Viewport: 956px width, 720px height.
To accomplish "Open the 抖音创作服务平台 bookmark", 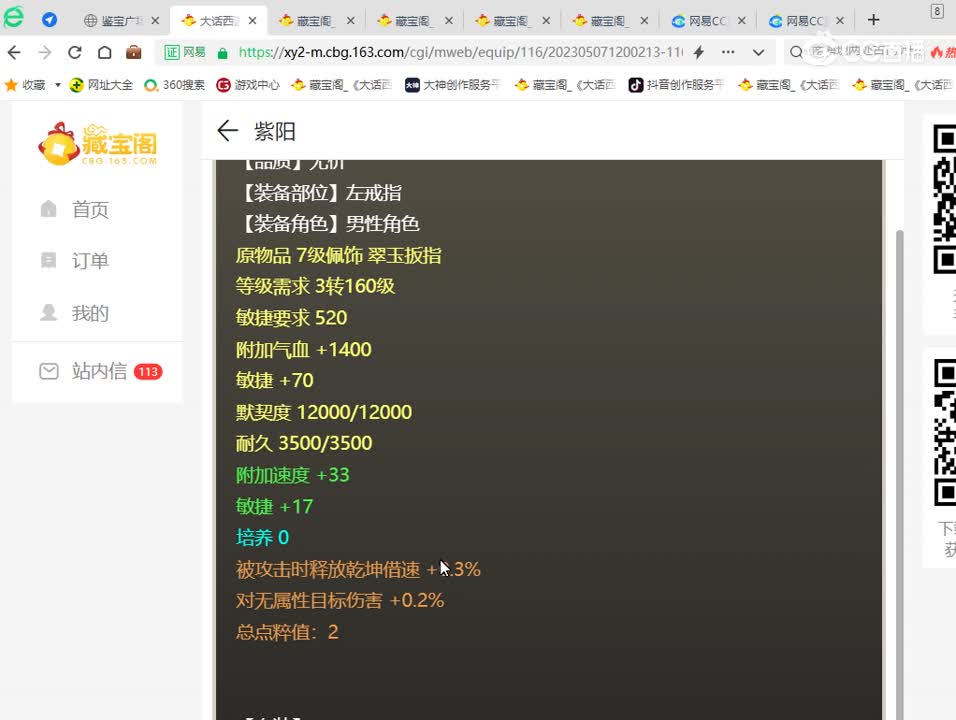I will (x=680, y=85).
